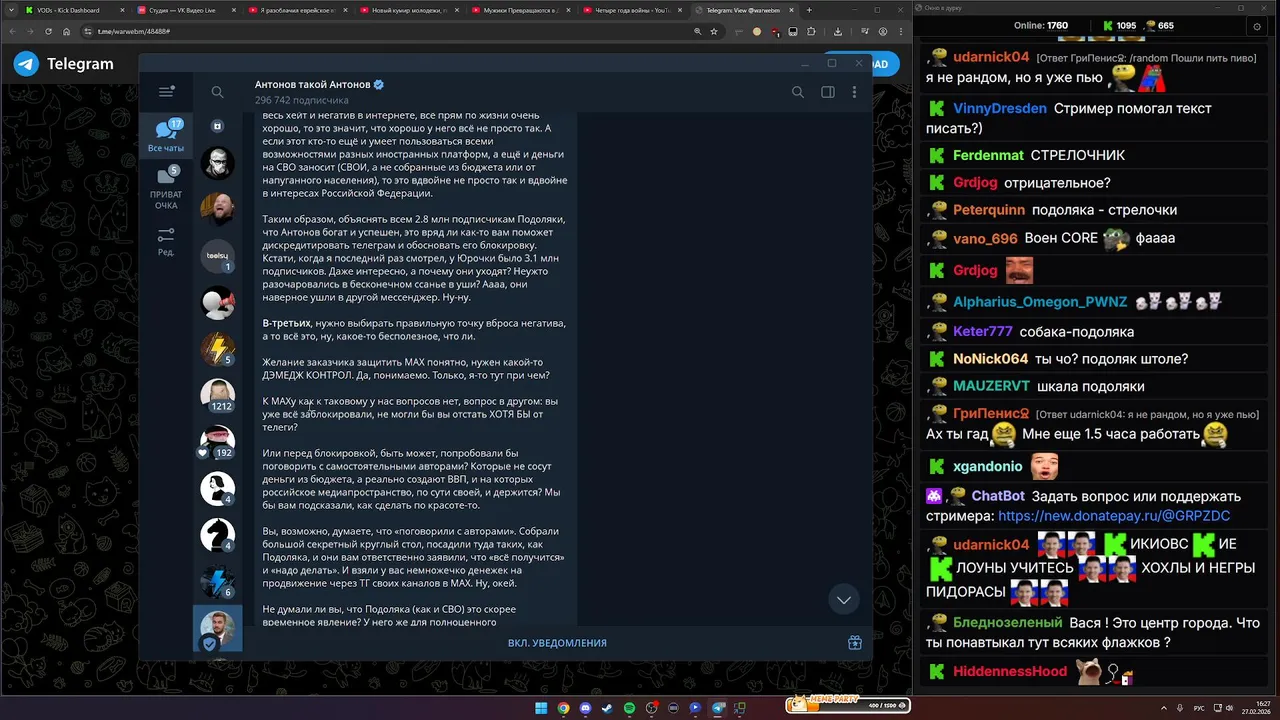Open the channel three-dot options menu
Screen dimensions: 1280x720
(854, 92)
